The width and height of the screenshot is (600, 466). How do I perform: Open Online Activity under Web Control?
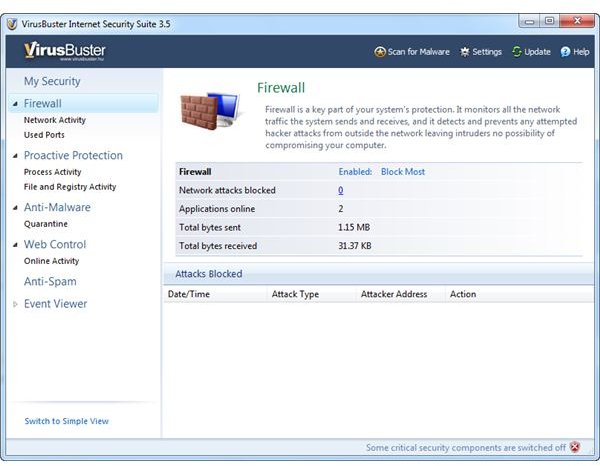51,261
